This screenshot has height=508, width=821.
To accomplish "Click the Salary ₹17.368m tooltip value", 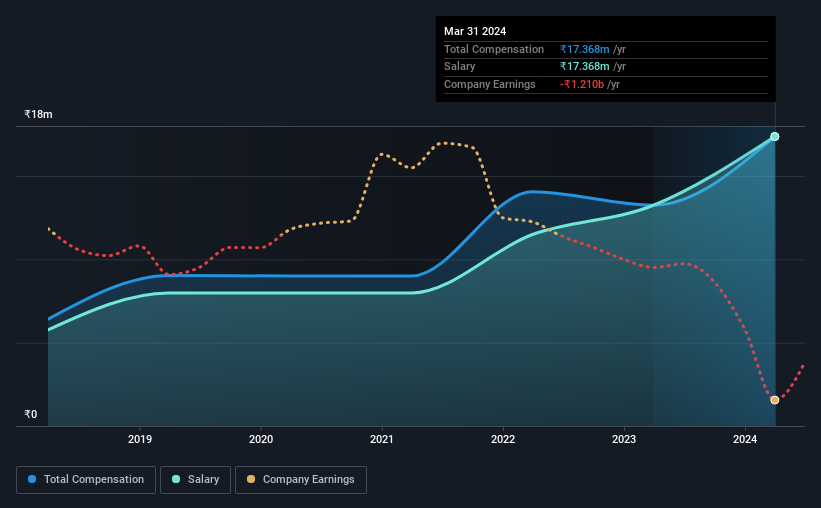I will pos(584,67).
